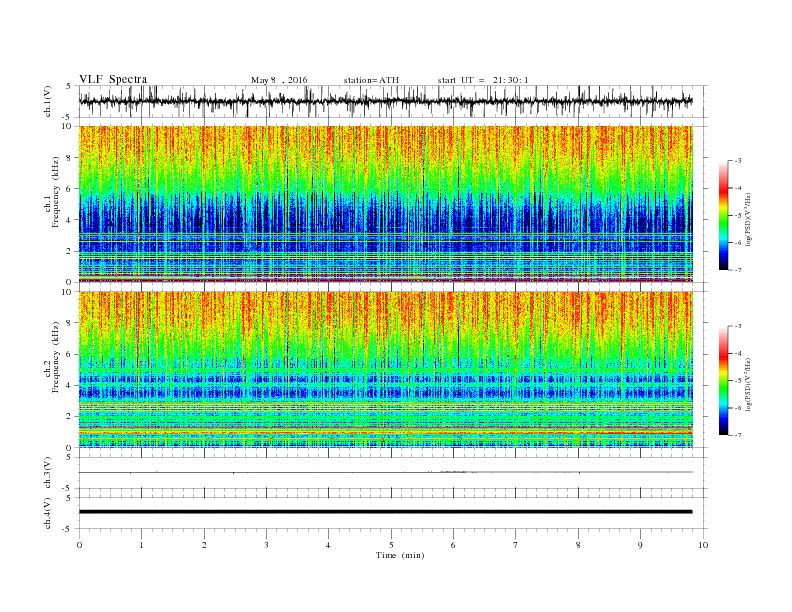Click inside the ch.2 spectrogram panel
The width and height of the screenshot is (792, 612).
pos(386,370)
